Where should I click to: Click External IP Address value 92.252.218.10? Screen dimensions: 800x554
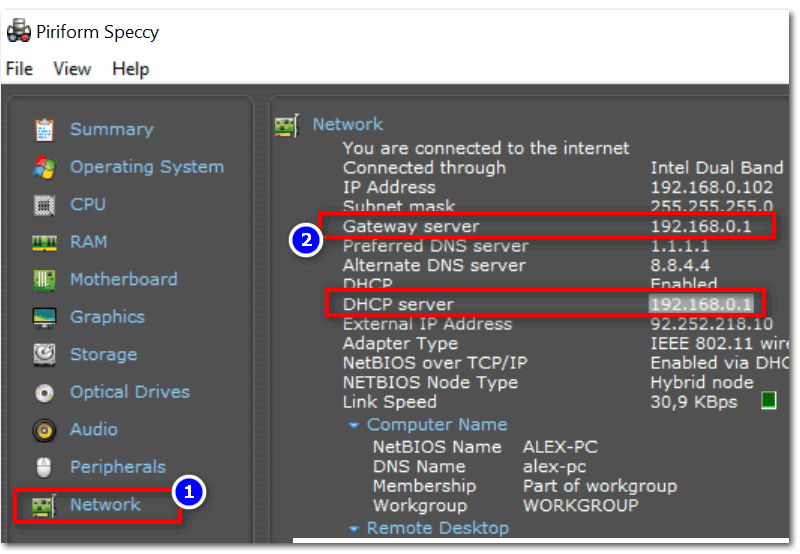point(712,324)
